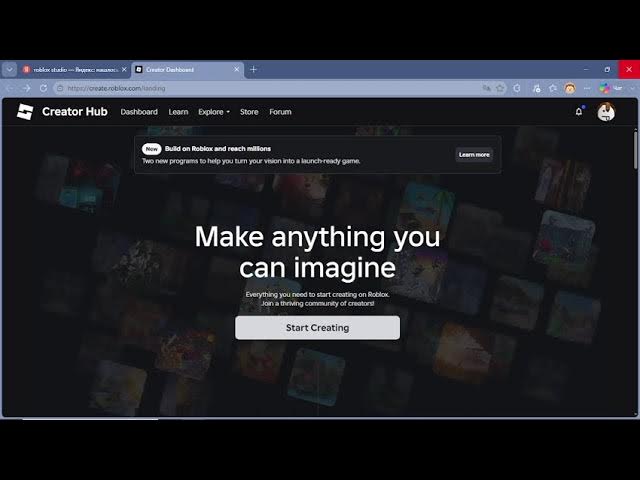Open the browser profile avatar
The image size is (640, 480).
click(570, 88)
